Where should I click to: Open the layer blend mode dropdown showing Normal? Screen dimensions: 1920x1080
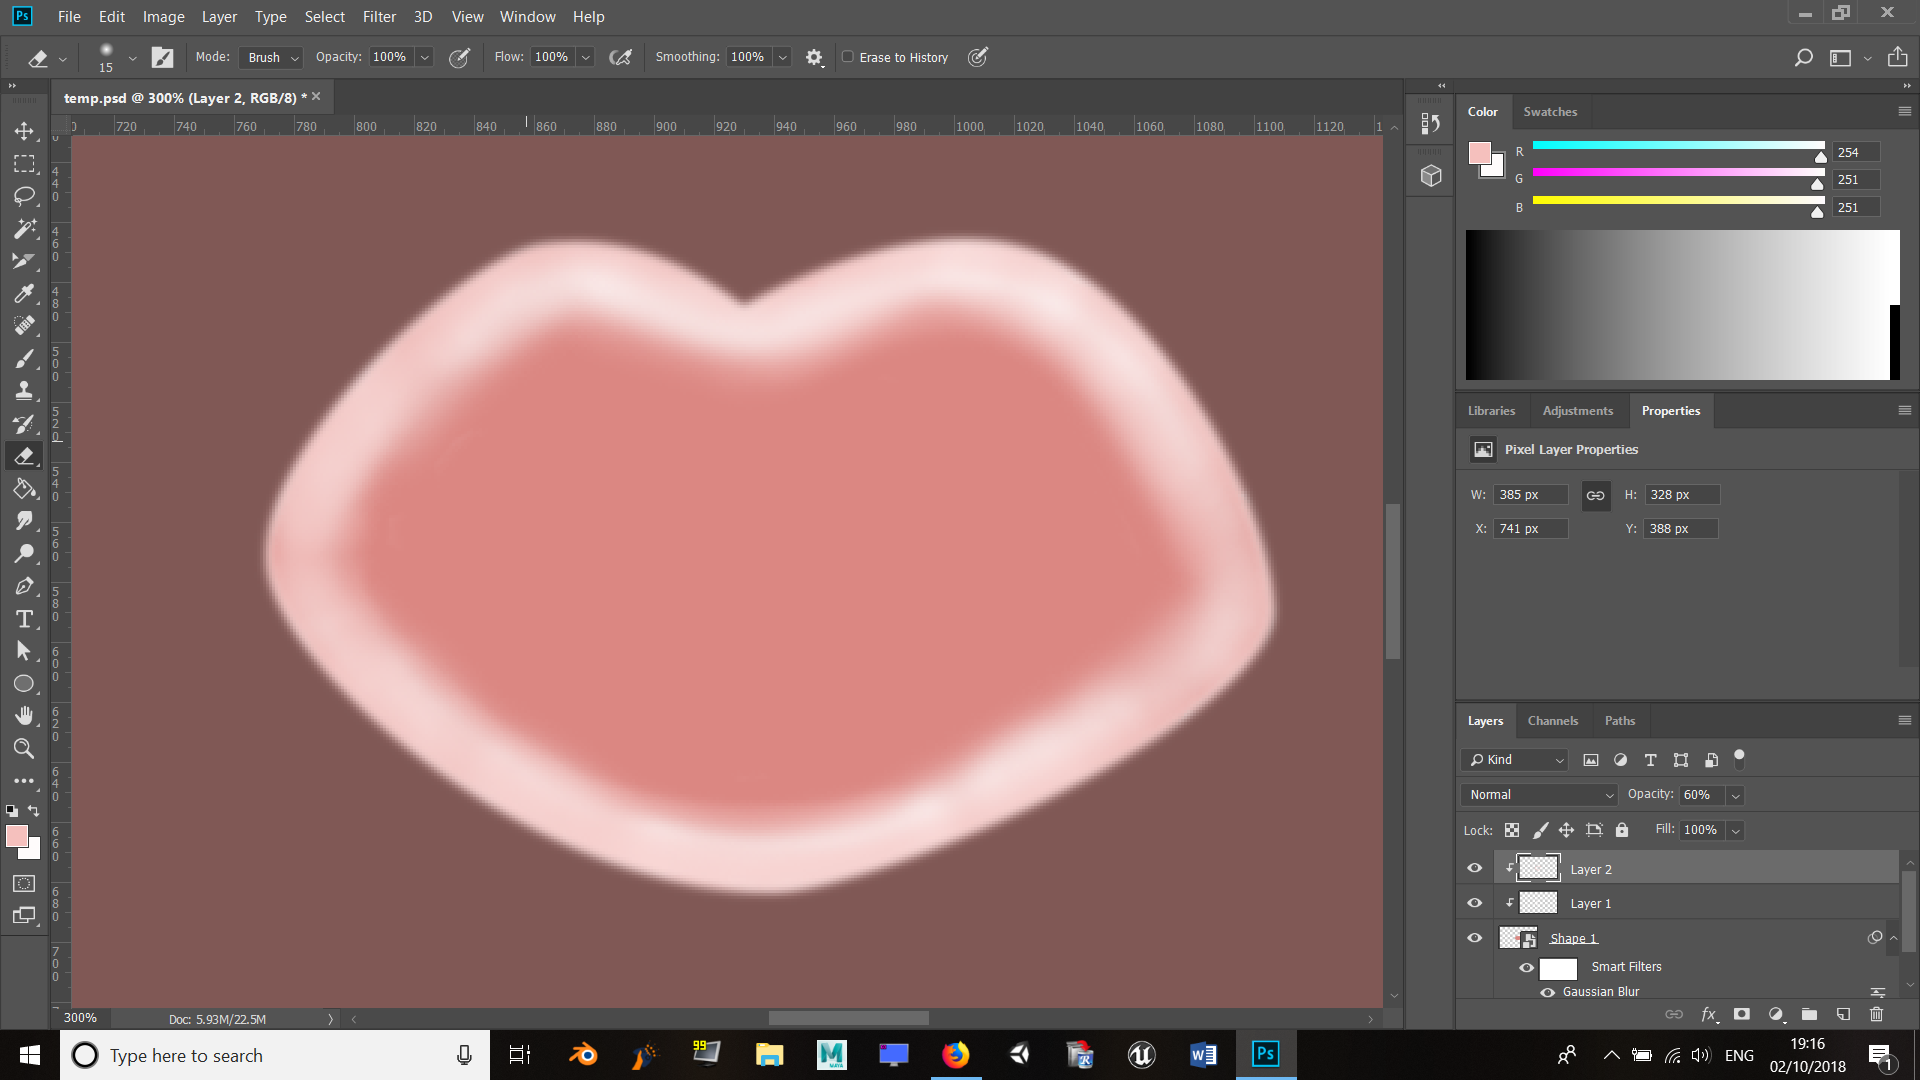point(1537,794)
